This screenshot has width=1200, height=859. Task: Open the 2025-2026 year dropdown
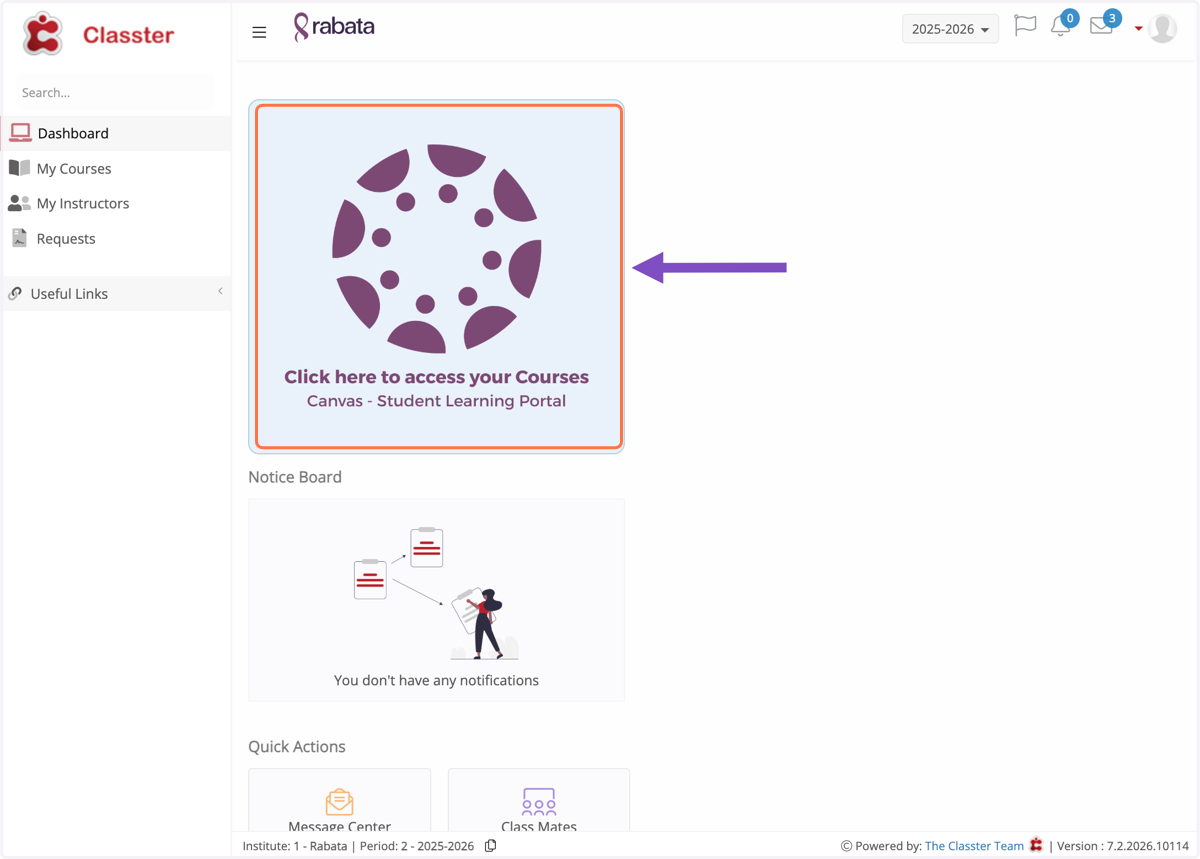pos(950,29)
